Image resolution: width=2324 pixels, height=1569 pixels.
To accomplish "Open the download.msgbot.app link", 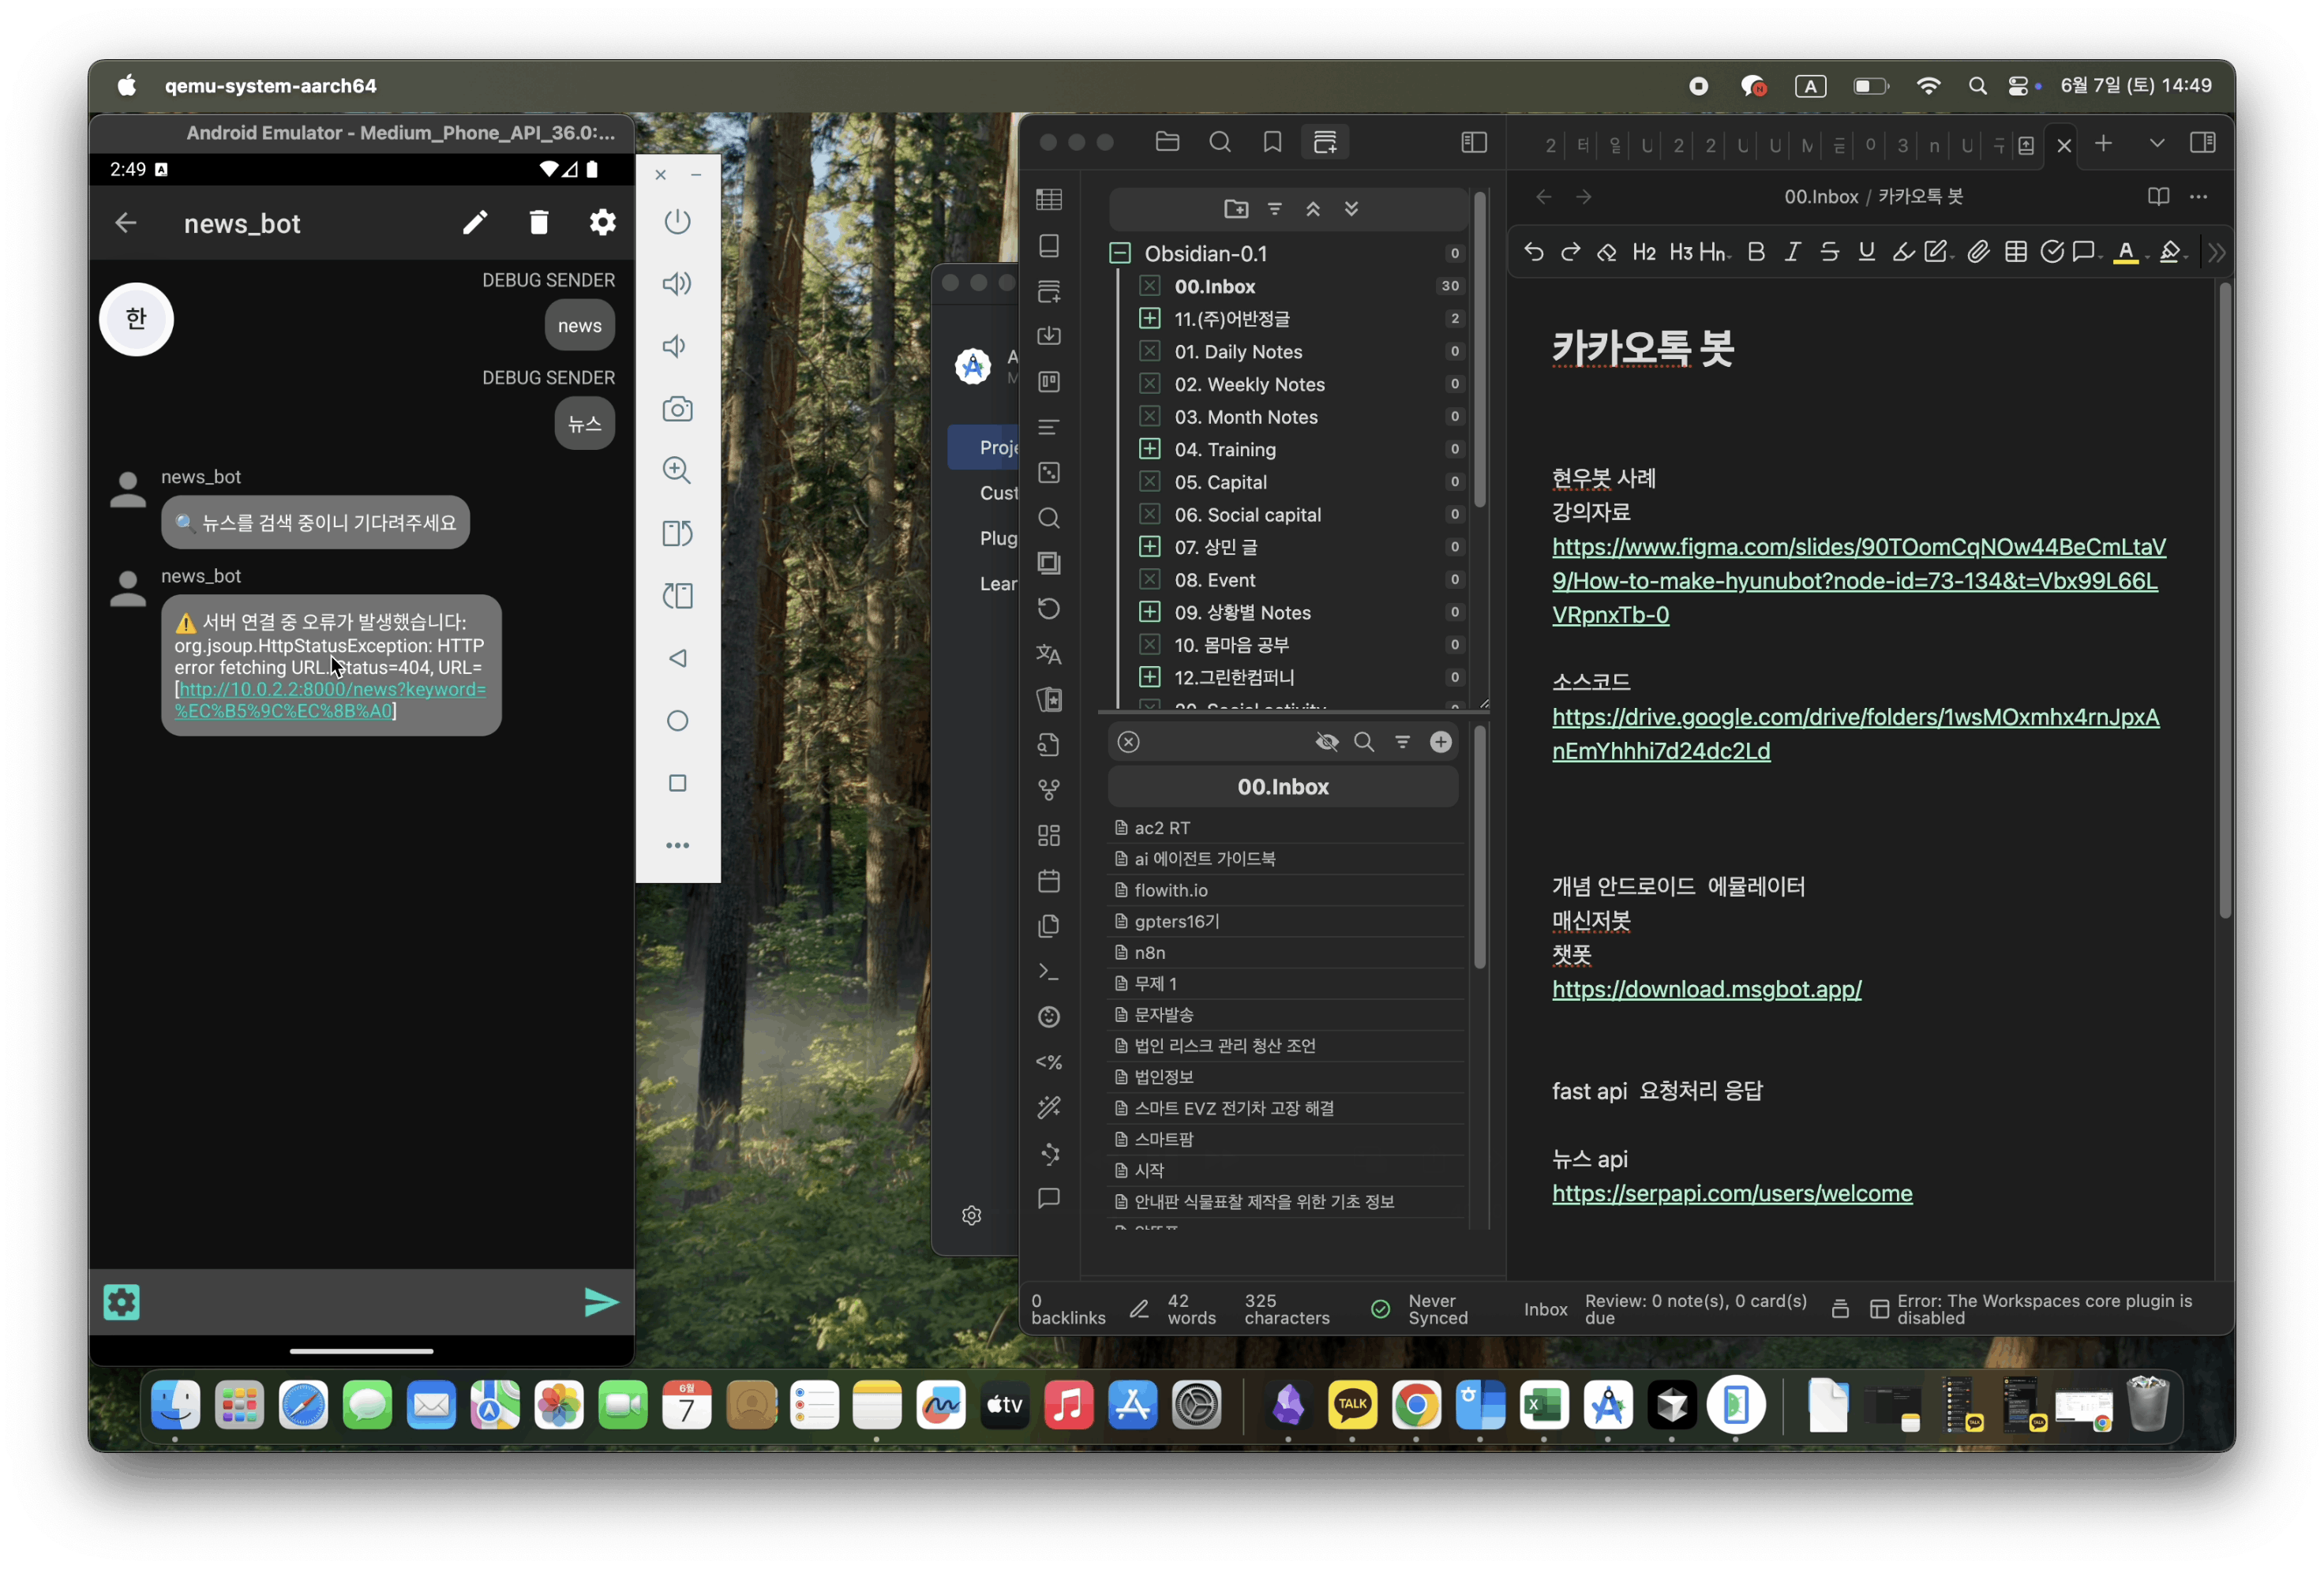I will [x=1706, y=989].
